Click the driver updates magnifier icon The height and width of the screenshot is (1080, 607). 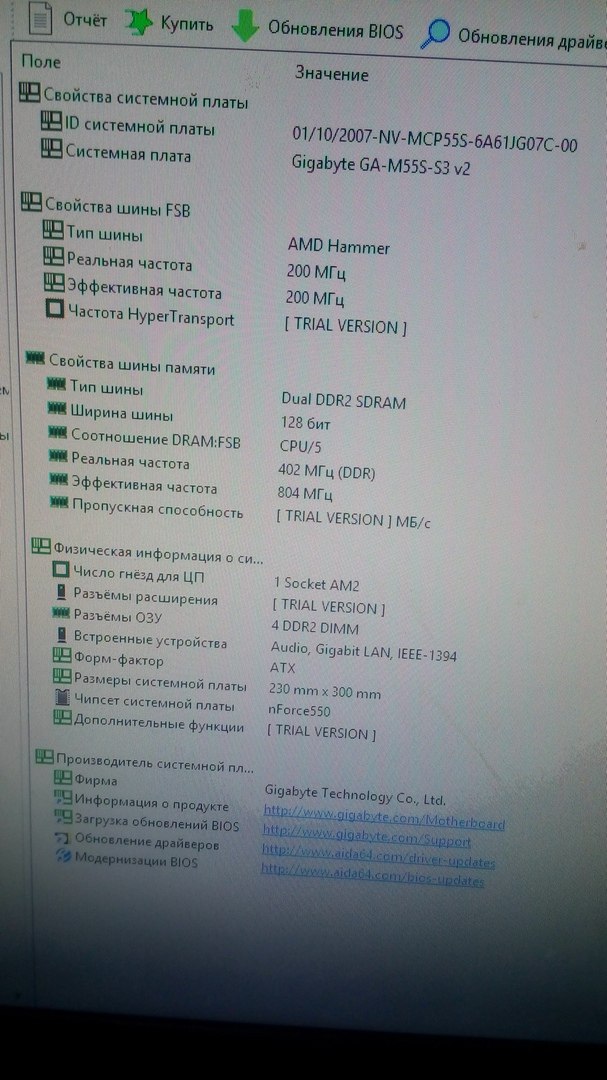pos(436,34)
